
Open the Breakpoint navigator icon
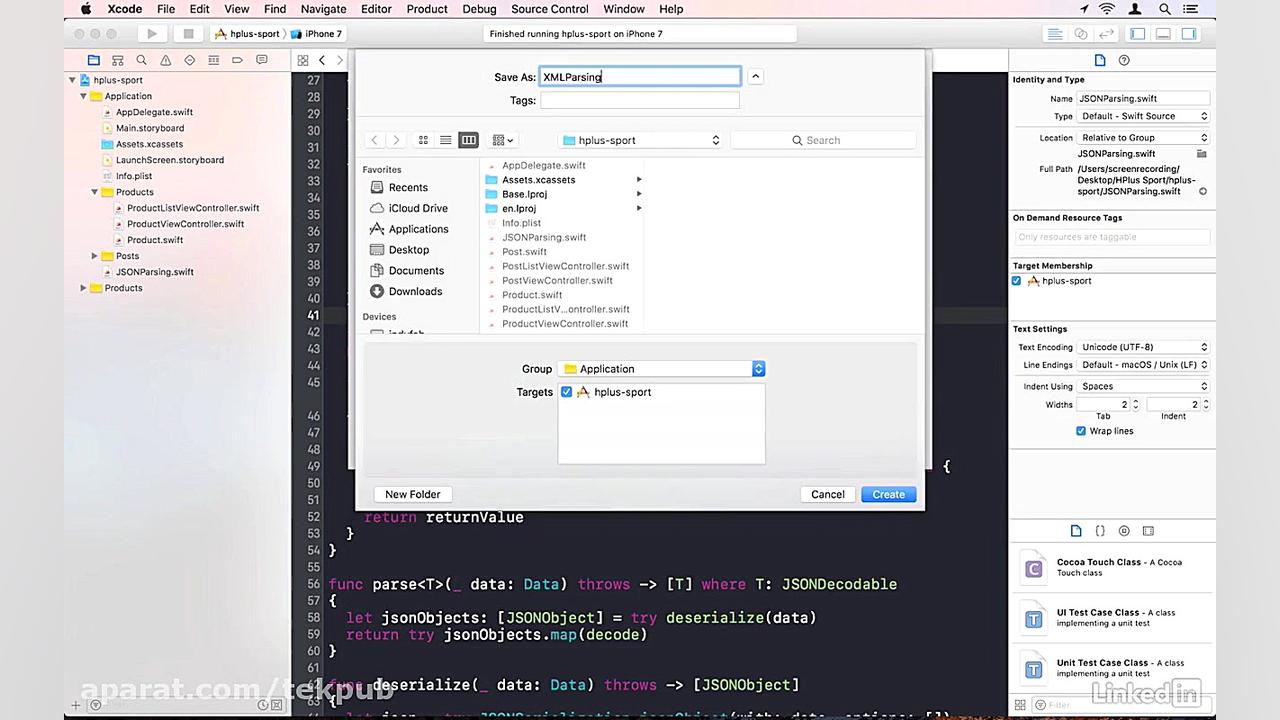click(237, 60)
